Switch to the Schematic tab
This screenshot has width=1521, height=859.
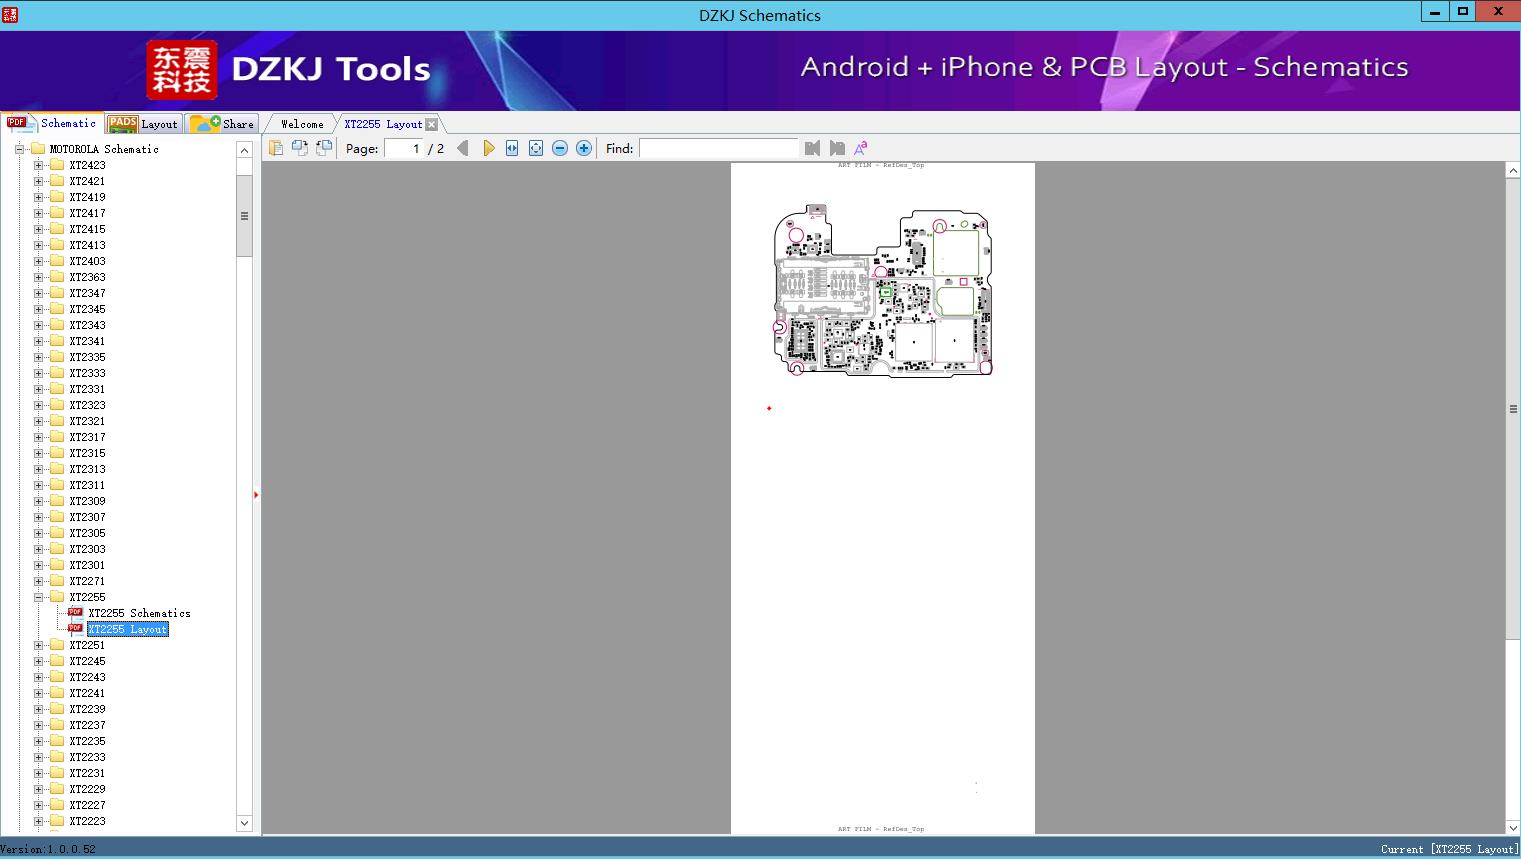coord(52,123)
